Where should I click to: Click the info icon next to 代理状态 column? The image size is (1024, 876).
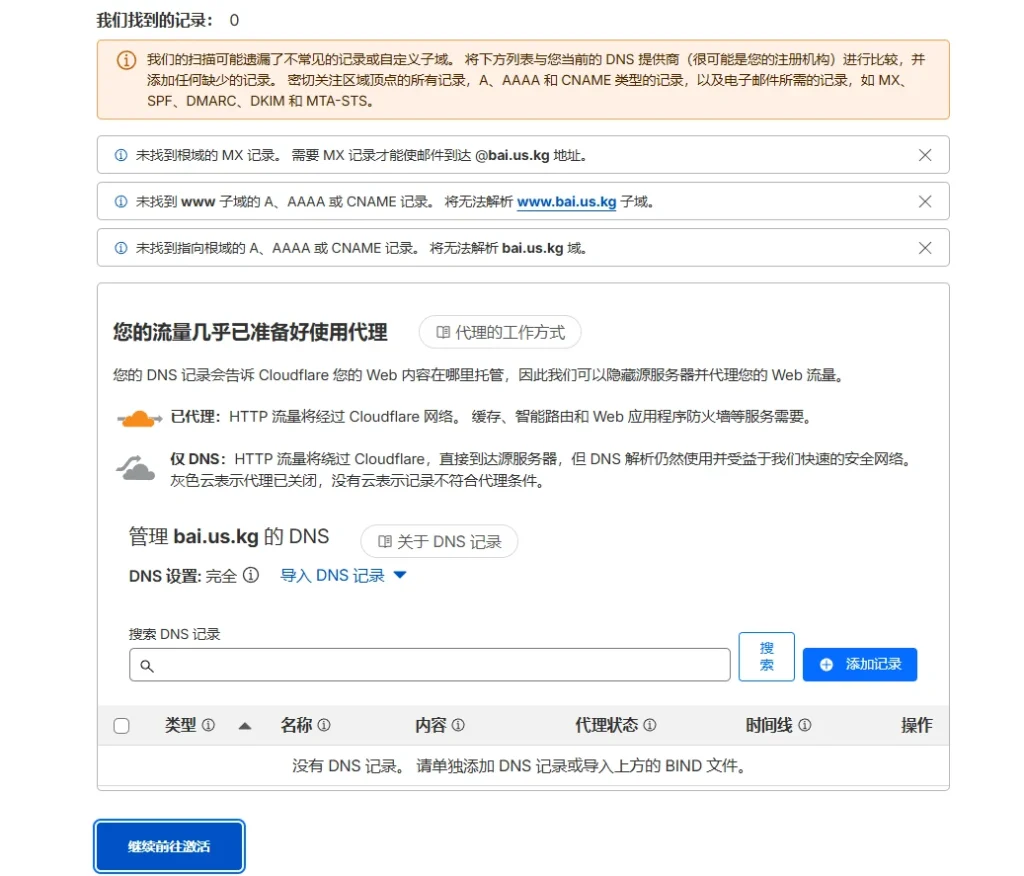[x=649, y=725]
